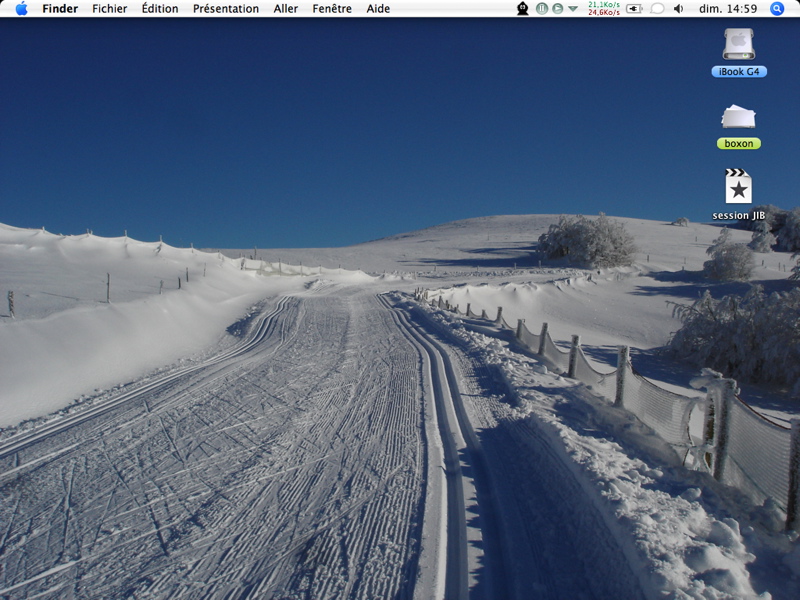Image resolution: width=800 pixels, height=600 pixels.
Task: Click the chat bubble status icon
Action: click(658, 9)
